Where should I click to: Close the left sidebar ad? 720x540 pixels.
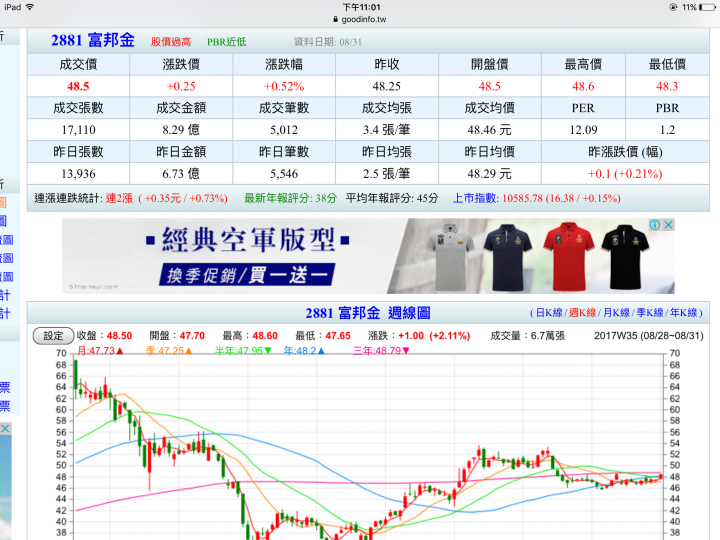5,428
